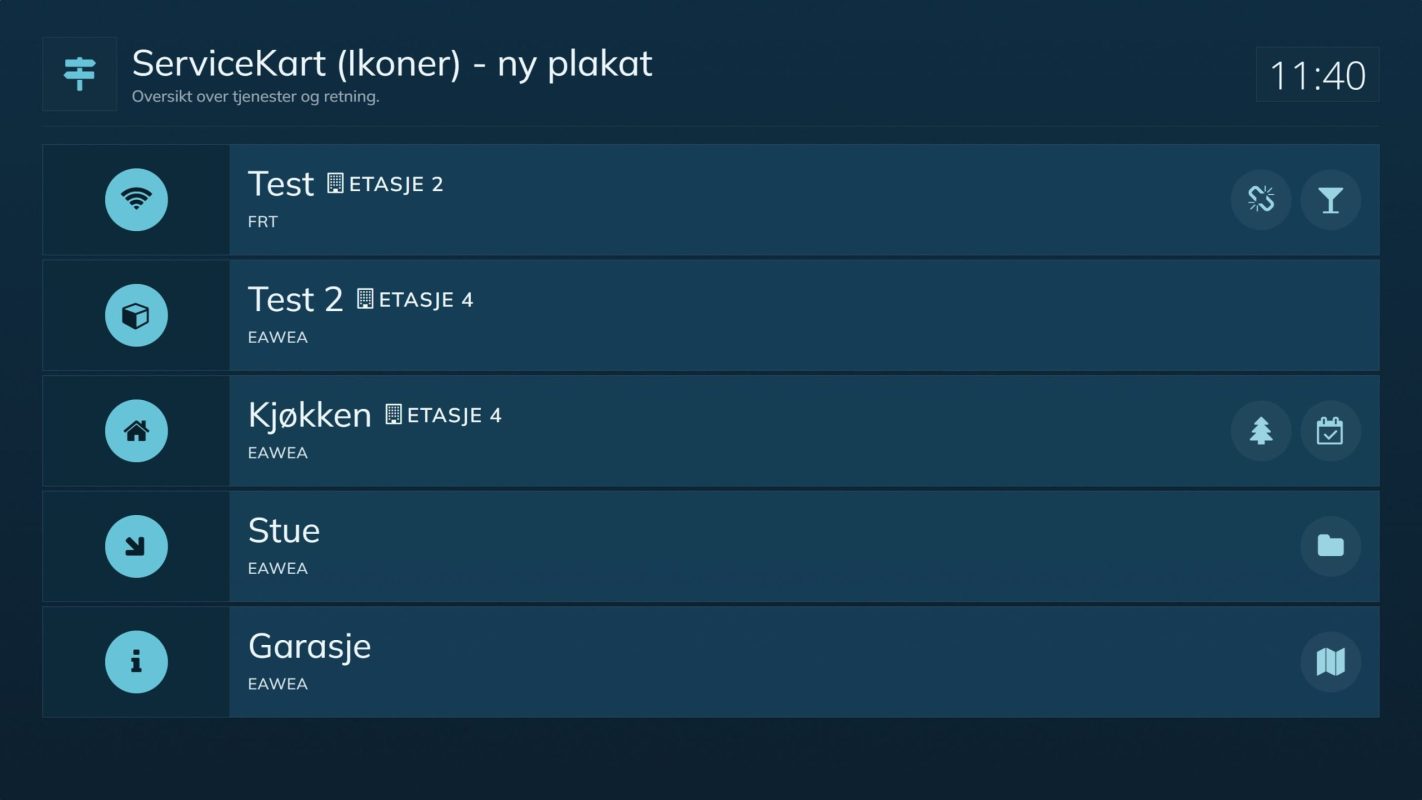This screenshot has height=800, width=1422.
Task: Click the house icon in the Kjøkken row
Action: [136, 431]
